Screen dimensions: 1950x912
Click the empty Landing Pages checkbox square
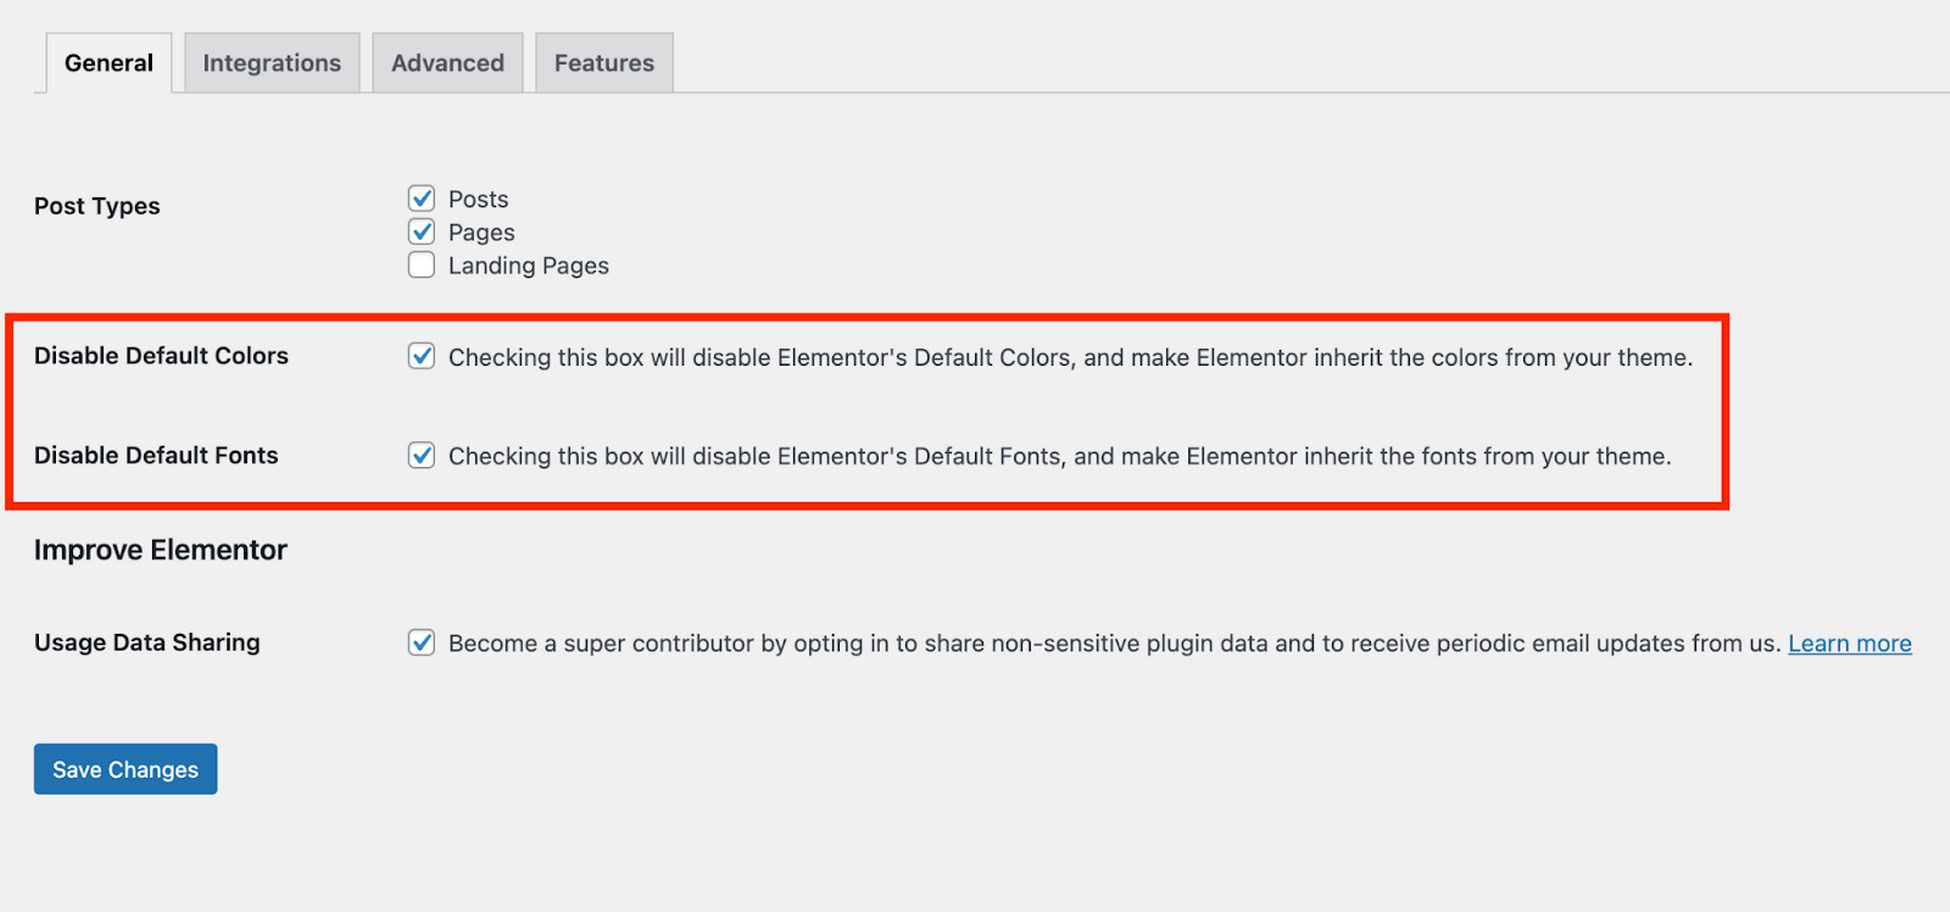pos(421,264)
